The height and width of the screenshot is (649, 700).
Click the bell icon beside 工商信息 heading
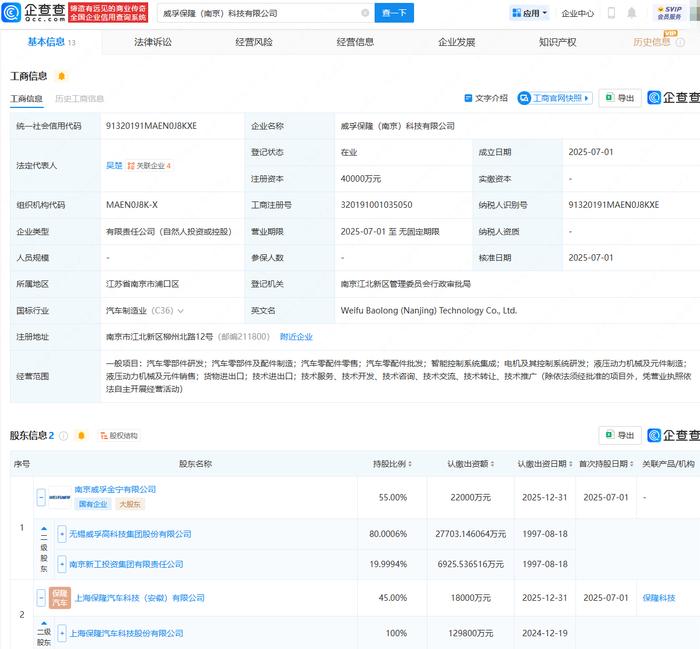tap(62, 76)
